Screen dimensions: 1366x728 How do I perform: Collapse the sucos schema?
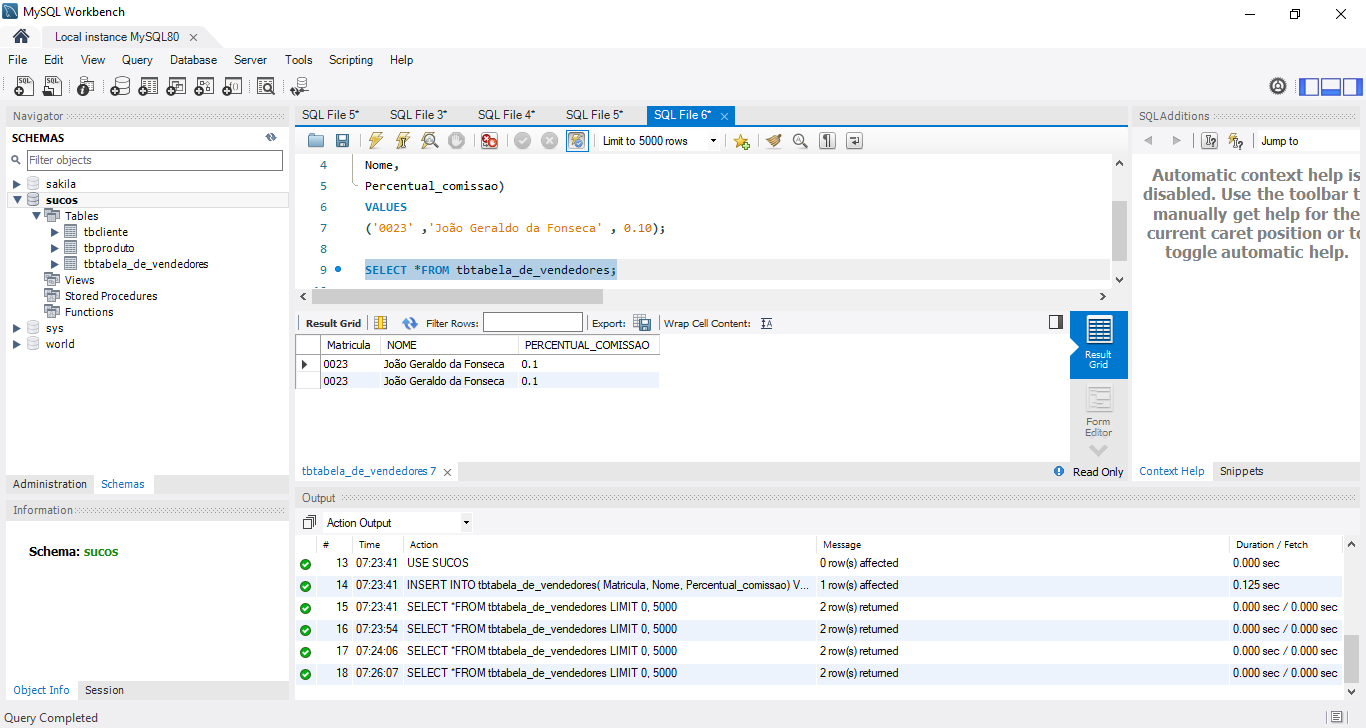coord(16,200)
